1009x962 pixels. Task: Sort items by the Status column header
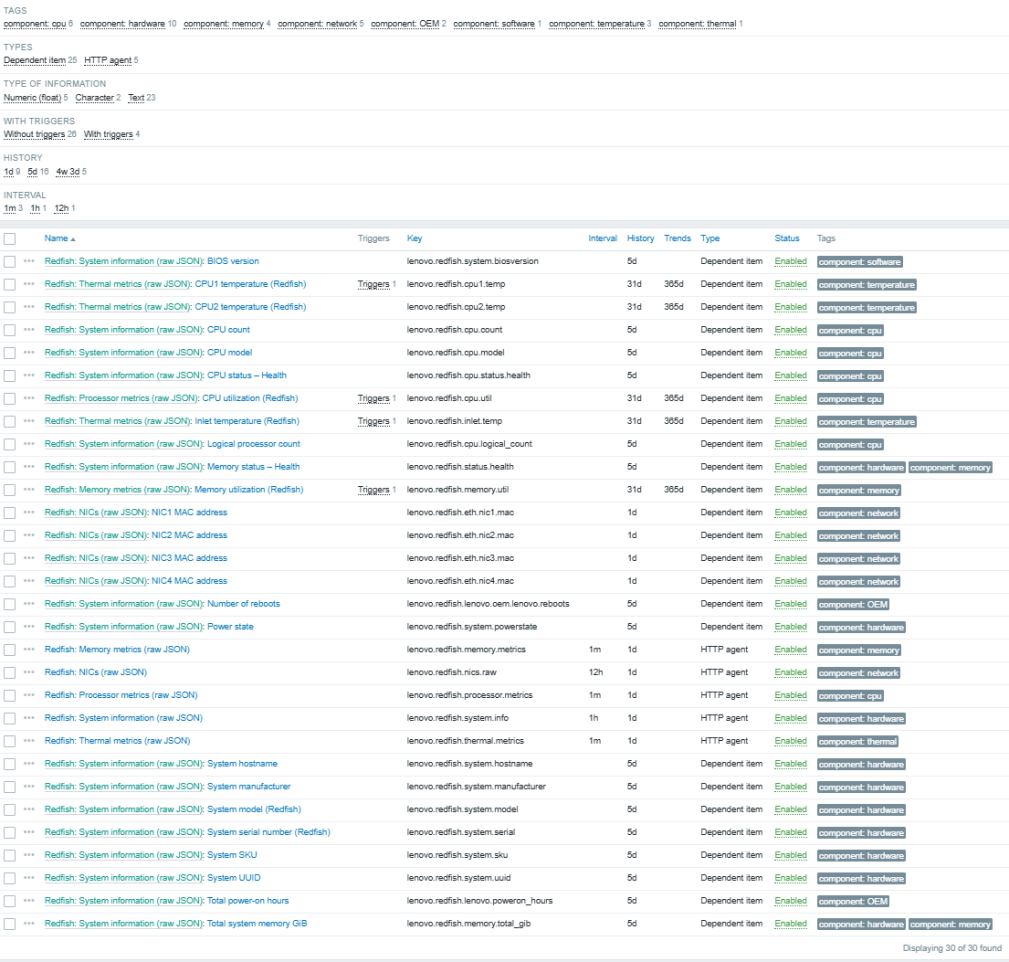[x=786, y=238]
